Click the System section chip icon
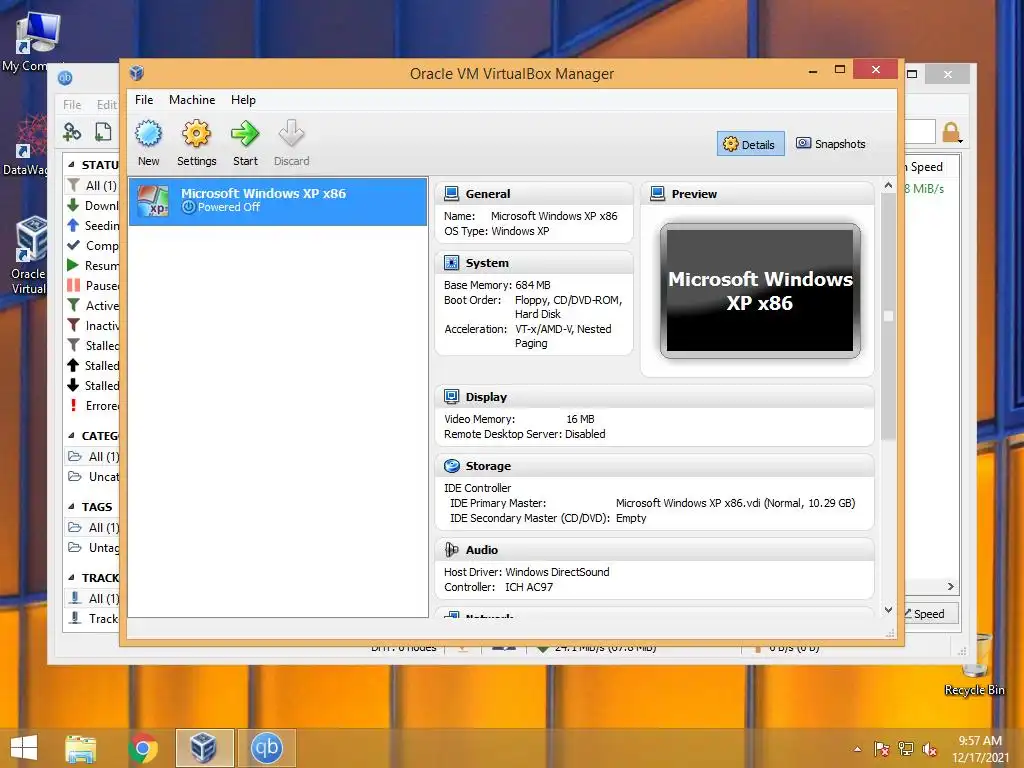This screenshot has height=768, width=1024. click(451, 263)
